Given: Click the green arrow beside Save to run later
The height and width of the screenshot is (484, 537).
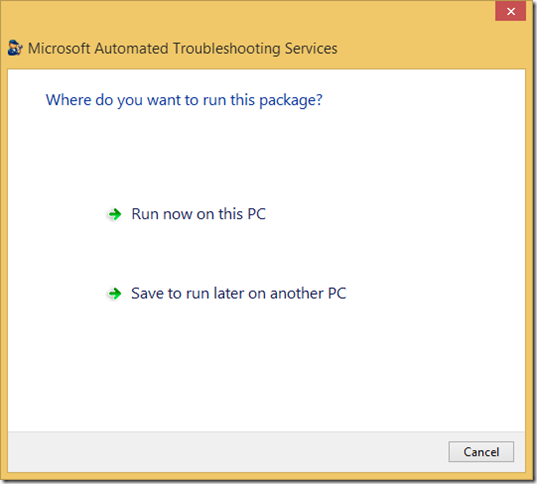Looking at the screenshot, I should pos(115,294).
